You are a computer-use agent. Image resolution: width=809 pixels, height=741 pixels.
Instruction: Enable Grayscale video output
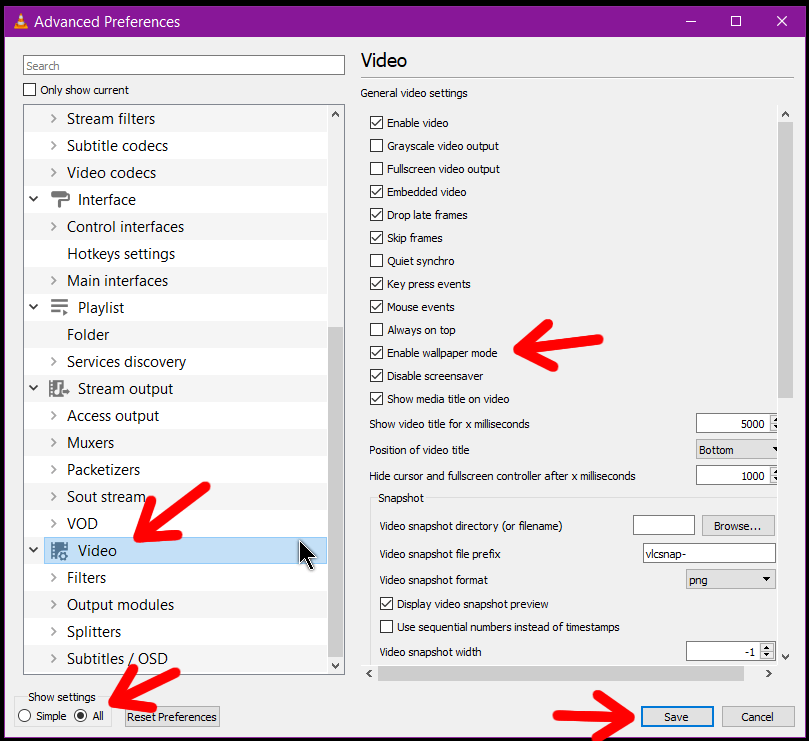coord(376,146)
